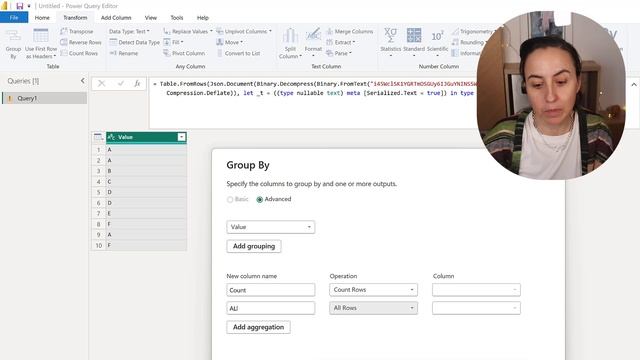Click the fx formula icon
The width and height of the screenshot is (640, 360).
(137, 83)
